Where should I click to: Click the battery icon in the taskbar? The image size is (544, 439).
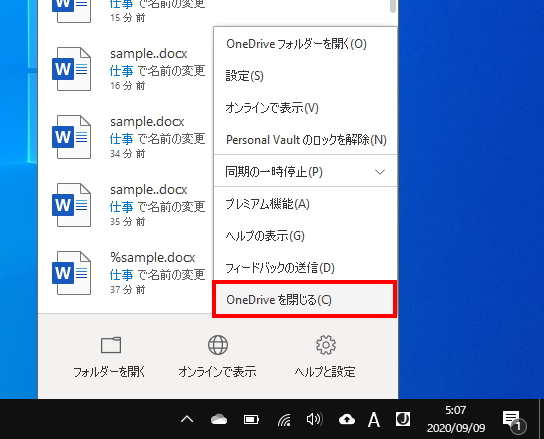pos(251,420)
